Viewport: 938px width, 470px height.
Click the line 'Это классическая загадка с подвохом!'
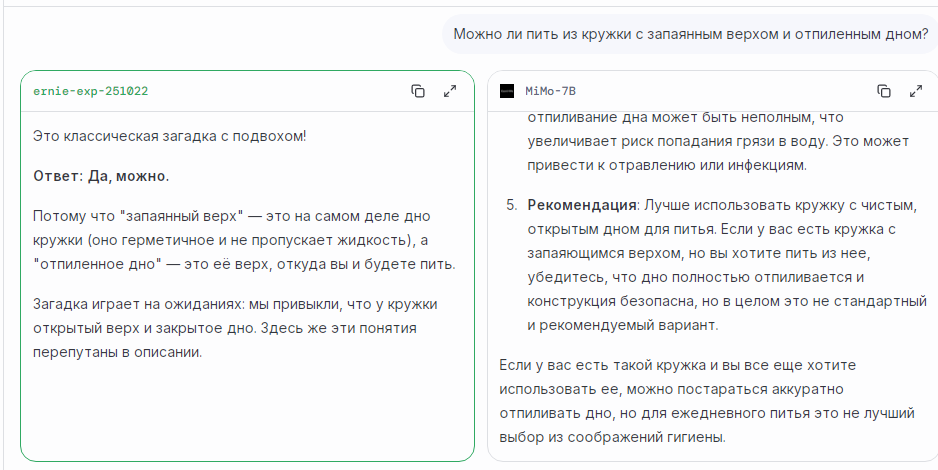pyautogui.click(x=170, y=136)
